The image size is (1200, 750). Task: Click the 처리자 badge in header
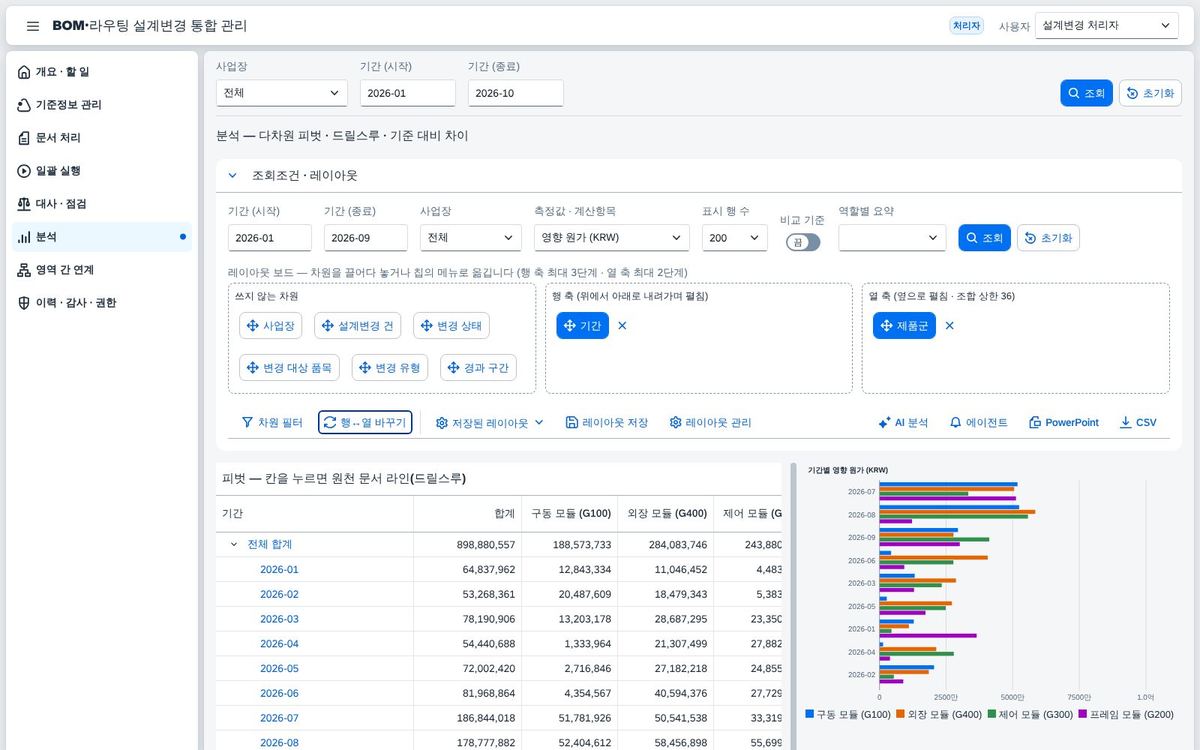[x=966, y=26]
